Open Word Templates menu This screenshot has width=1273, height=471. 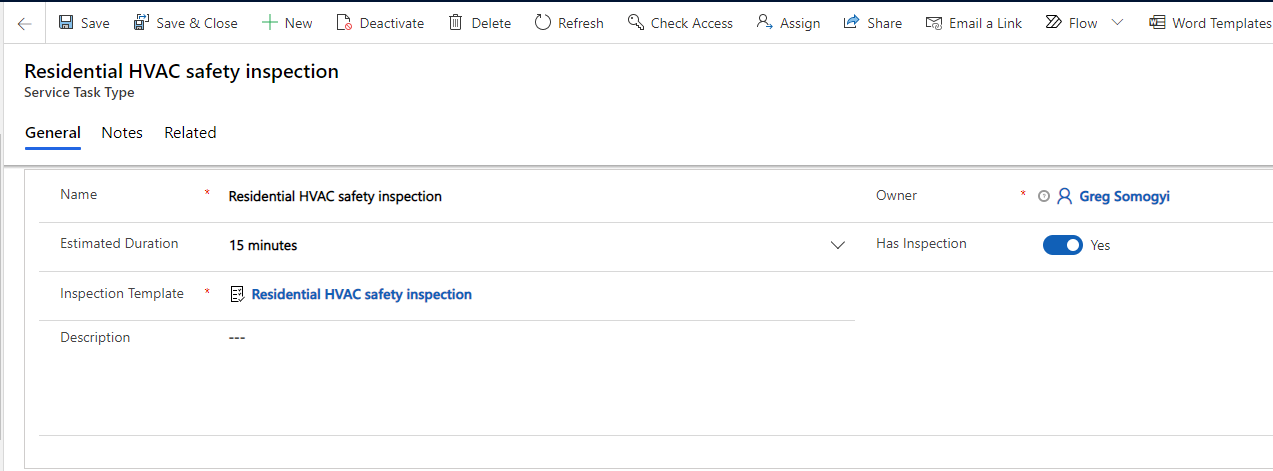(1211, 23)
